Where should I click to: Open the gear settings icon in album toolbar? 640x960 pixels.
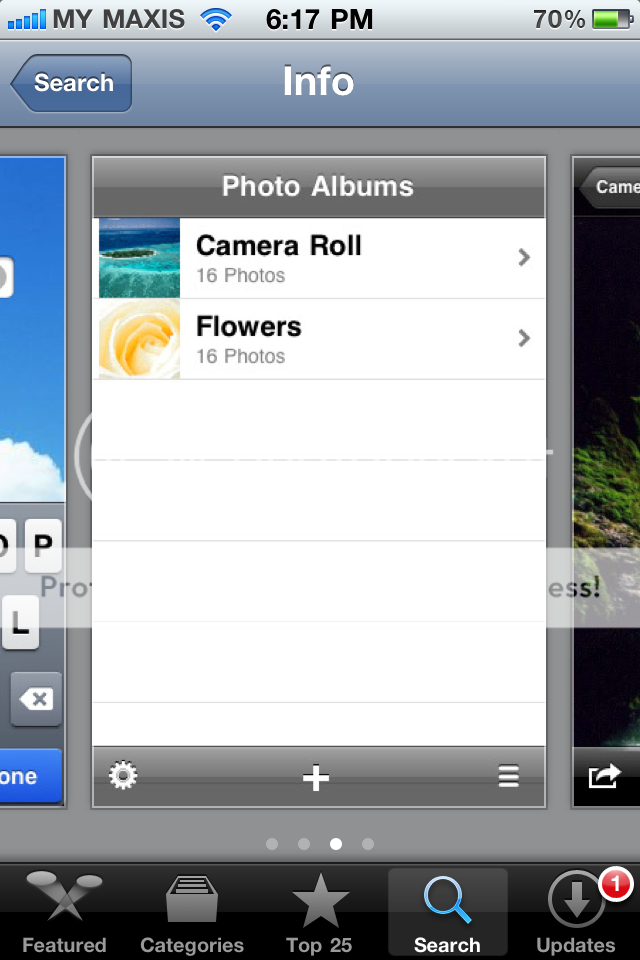(x=123, y=776)
